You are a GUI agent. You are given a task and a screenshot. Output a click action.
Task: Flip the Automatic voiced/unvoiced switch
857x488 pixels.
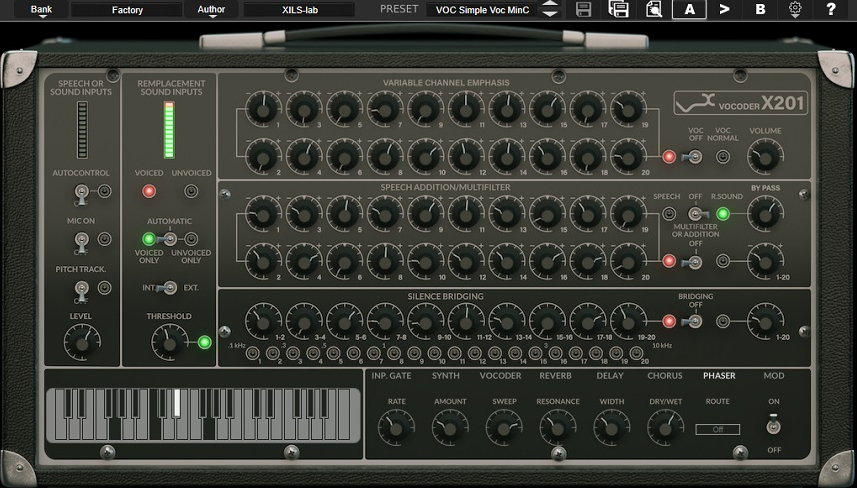168,239
